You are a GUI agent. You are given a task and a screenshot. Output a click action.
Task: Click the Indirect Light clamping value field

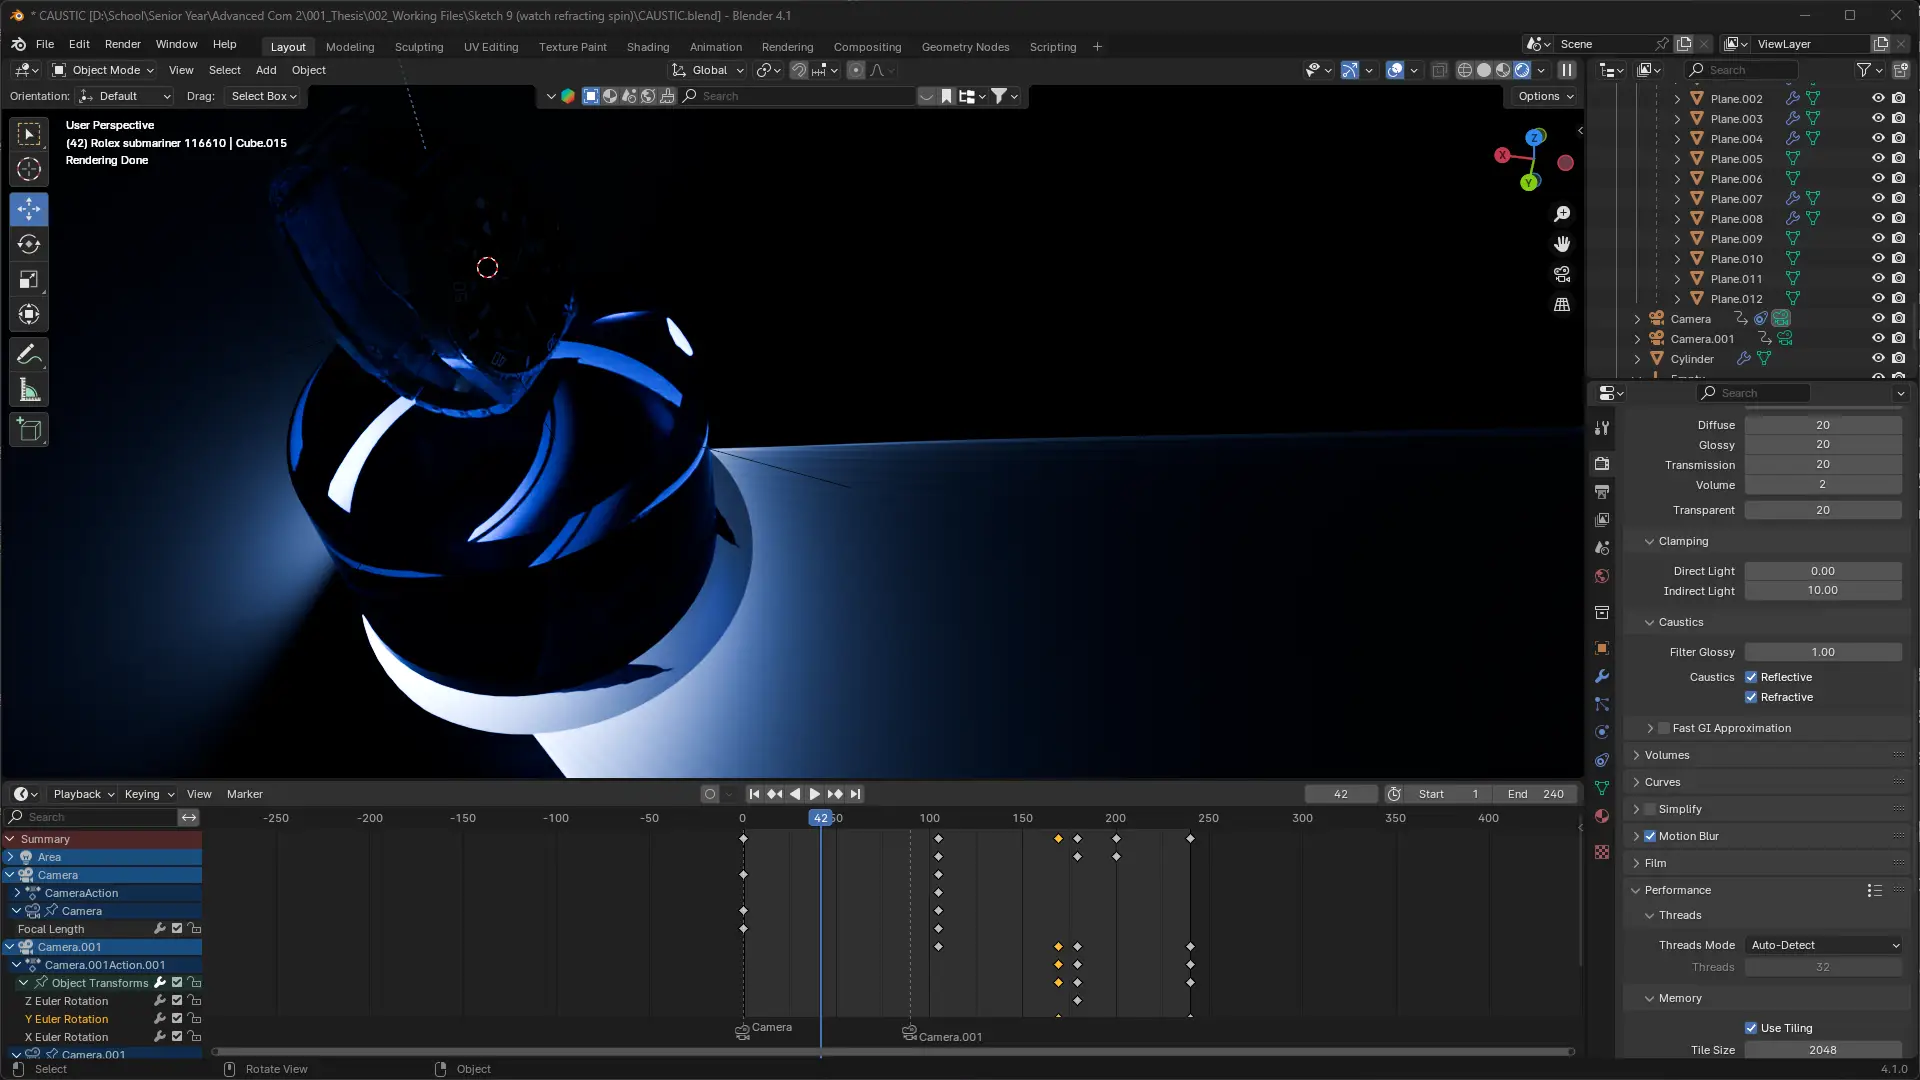(x=1822, y=590)
